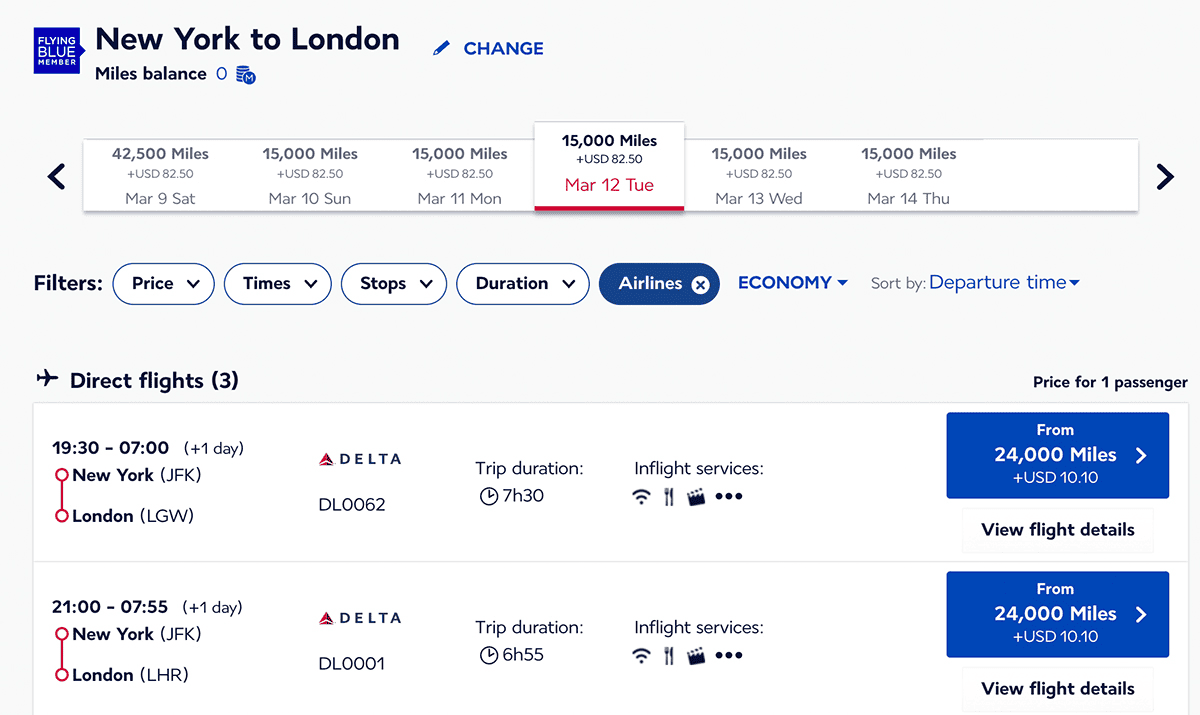Change cabin class via ECONOMY dropdown
This screenshot has width=1200, height=715.
click(x=793, y=283)
